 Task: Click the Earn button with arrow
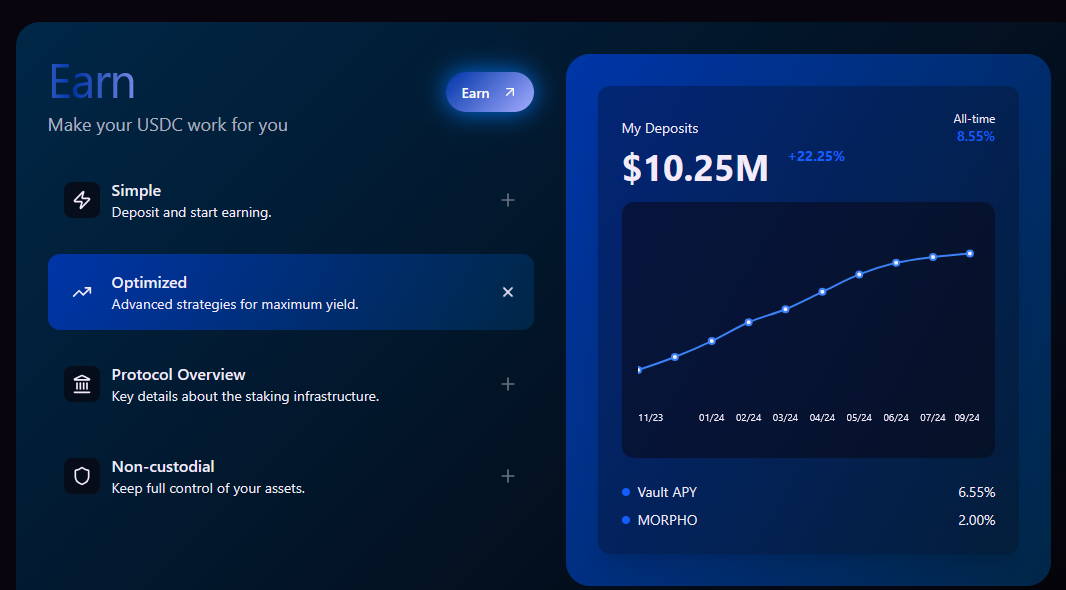coord(489,92)
